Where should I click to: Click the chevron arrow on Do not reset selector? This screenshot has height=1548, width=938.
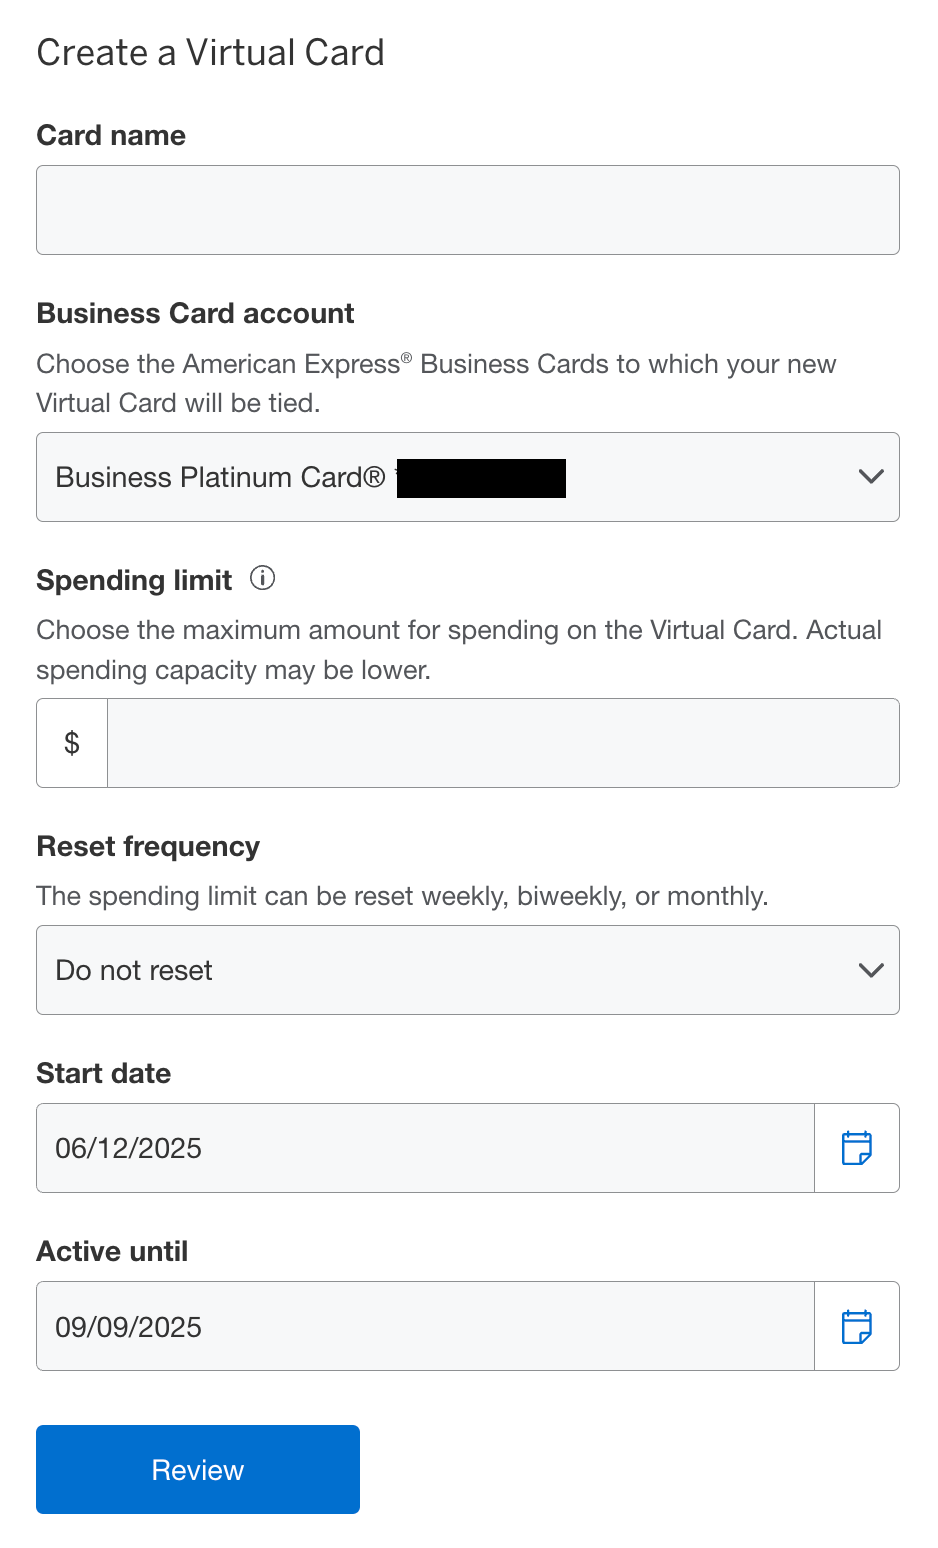click(871, 970)
